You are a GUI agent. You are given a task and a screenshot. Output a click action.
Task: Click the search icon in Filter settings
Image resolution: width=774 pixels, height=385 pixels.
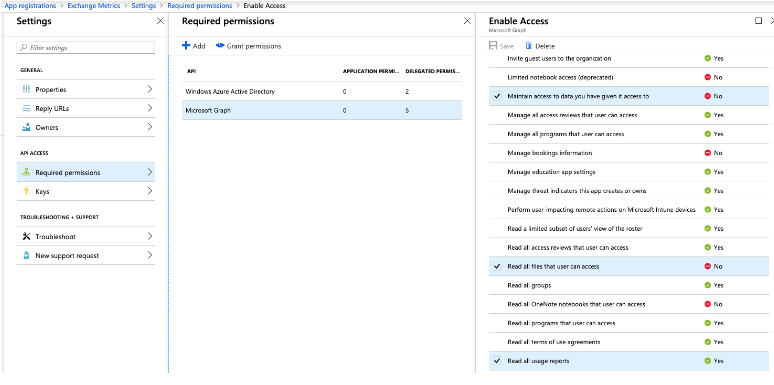click(24, 47)
